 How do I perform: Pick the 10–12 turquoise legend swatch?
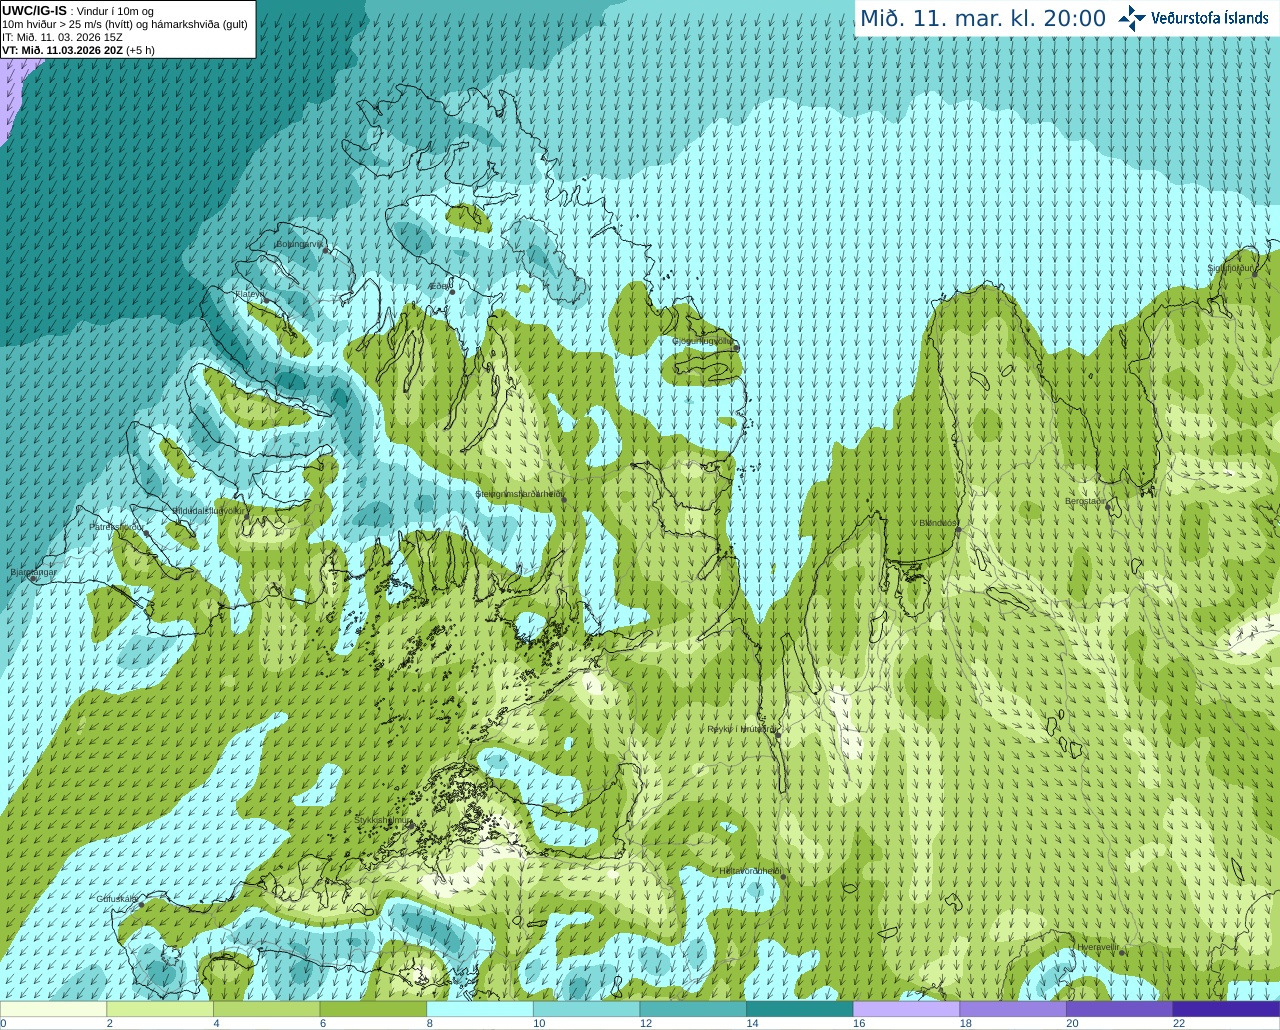pyautogui.click(x=586, y=1009)
